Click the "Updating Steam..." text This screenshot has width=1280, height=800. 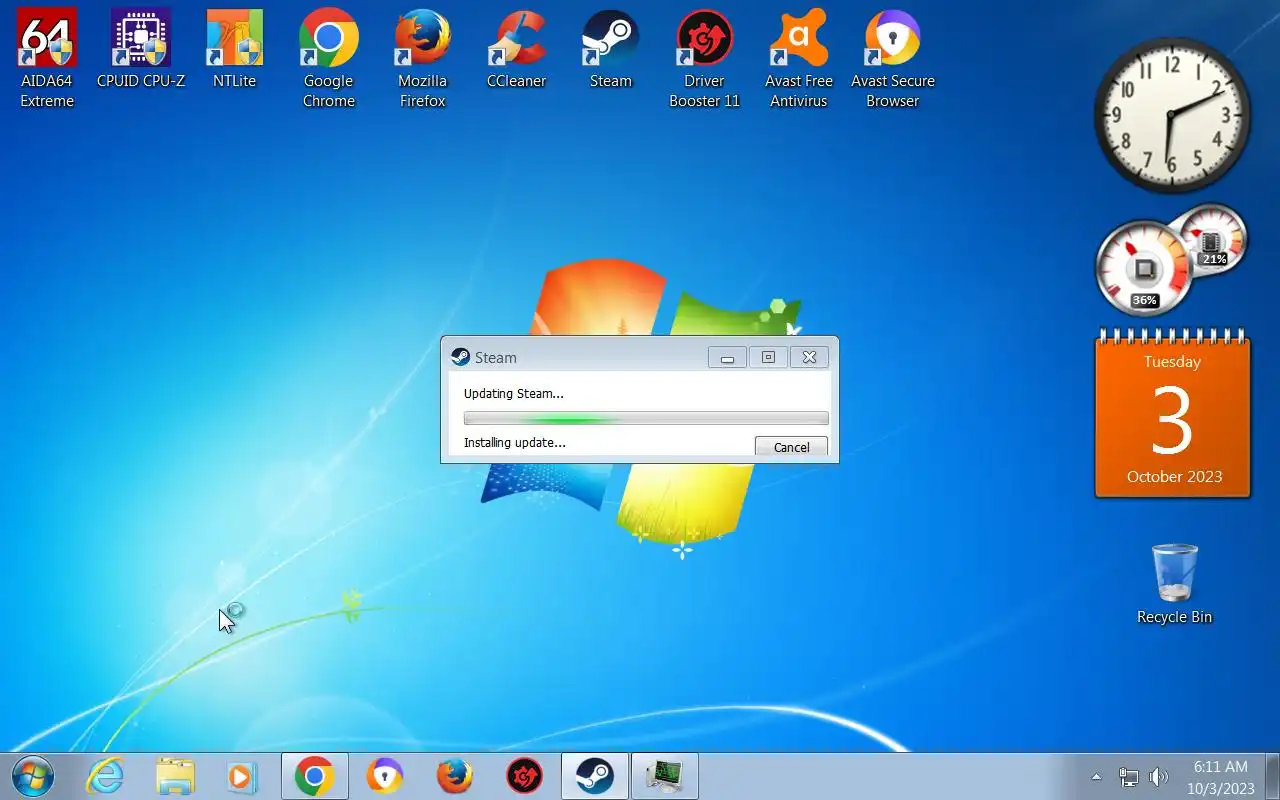(514, 393)
